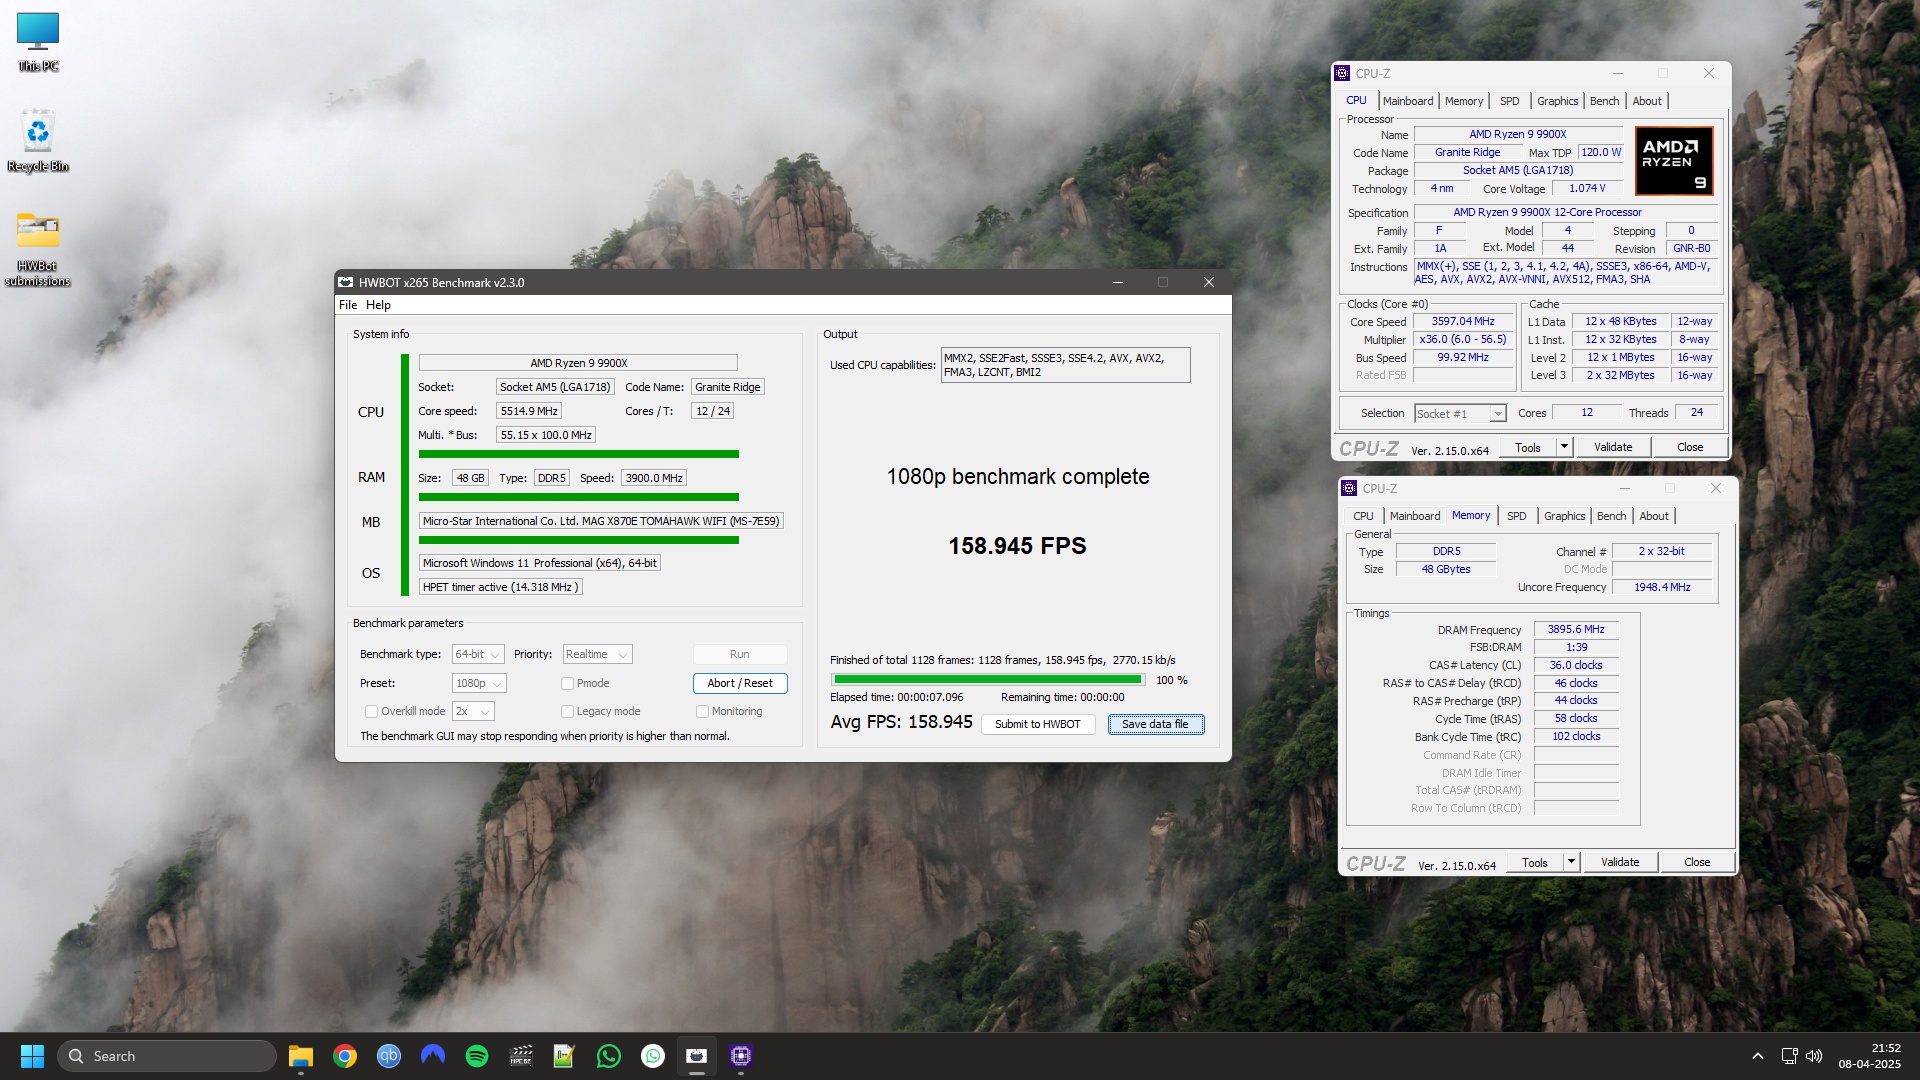Switch to Graphics tab in bottom CPU-Z
This screenshot has width=1920, height=1080.
1564,516
